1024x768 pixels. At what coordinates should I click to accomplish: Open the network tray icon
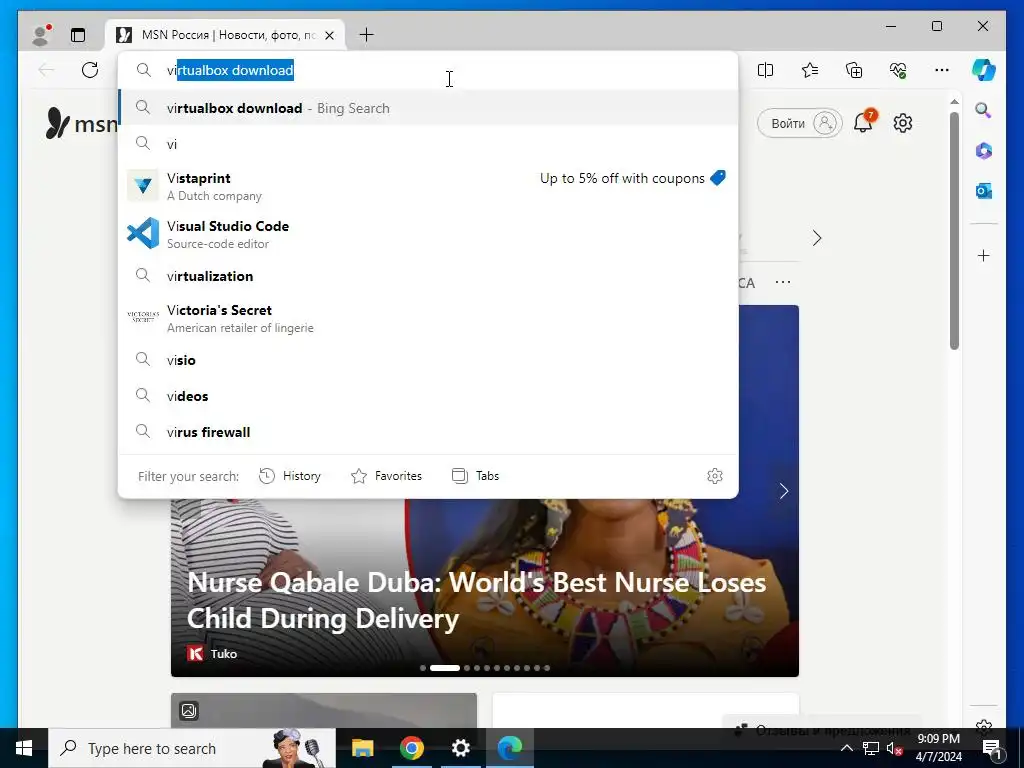(x=871, y=748)
